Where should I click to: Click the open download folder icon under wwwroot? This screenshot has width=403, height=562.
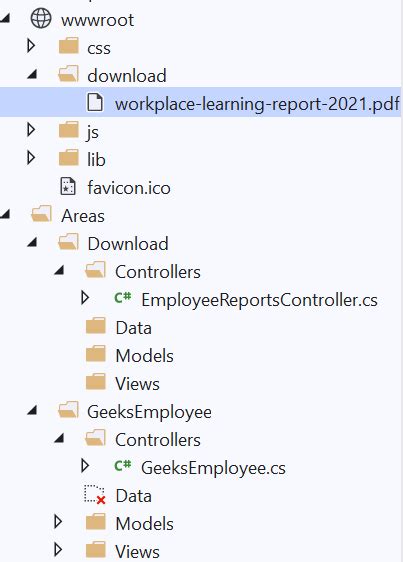pos(68,73)
